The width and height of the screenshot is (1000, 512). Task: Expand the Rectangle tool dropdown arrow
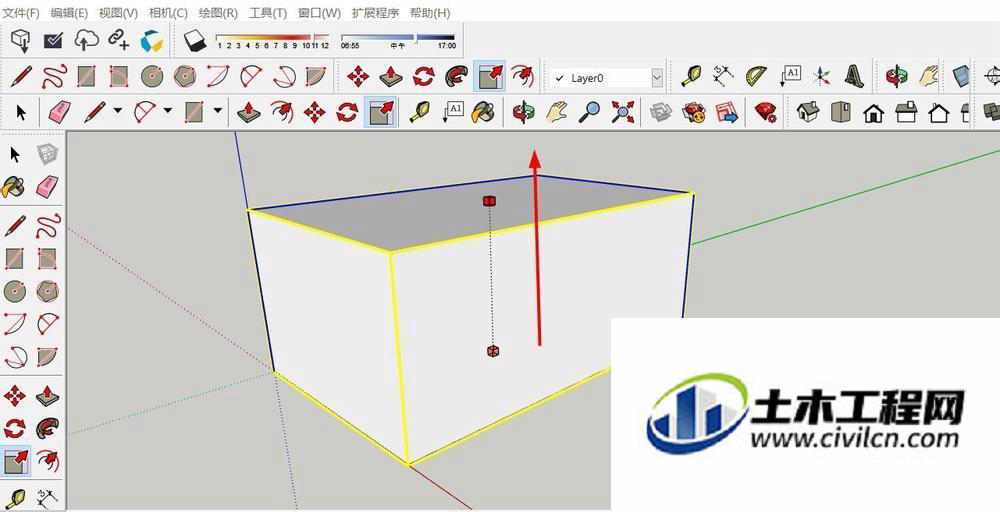(218, 111)
